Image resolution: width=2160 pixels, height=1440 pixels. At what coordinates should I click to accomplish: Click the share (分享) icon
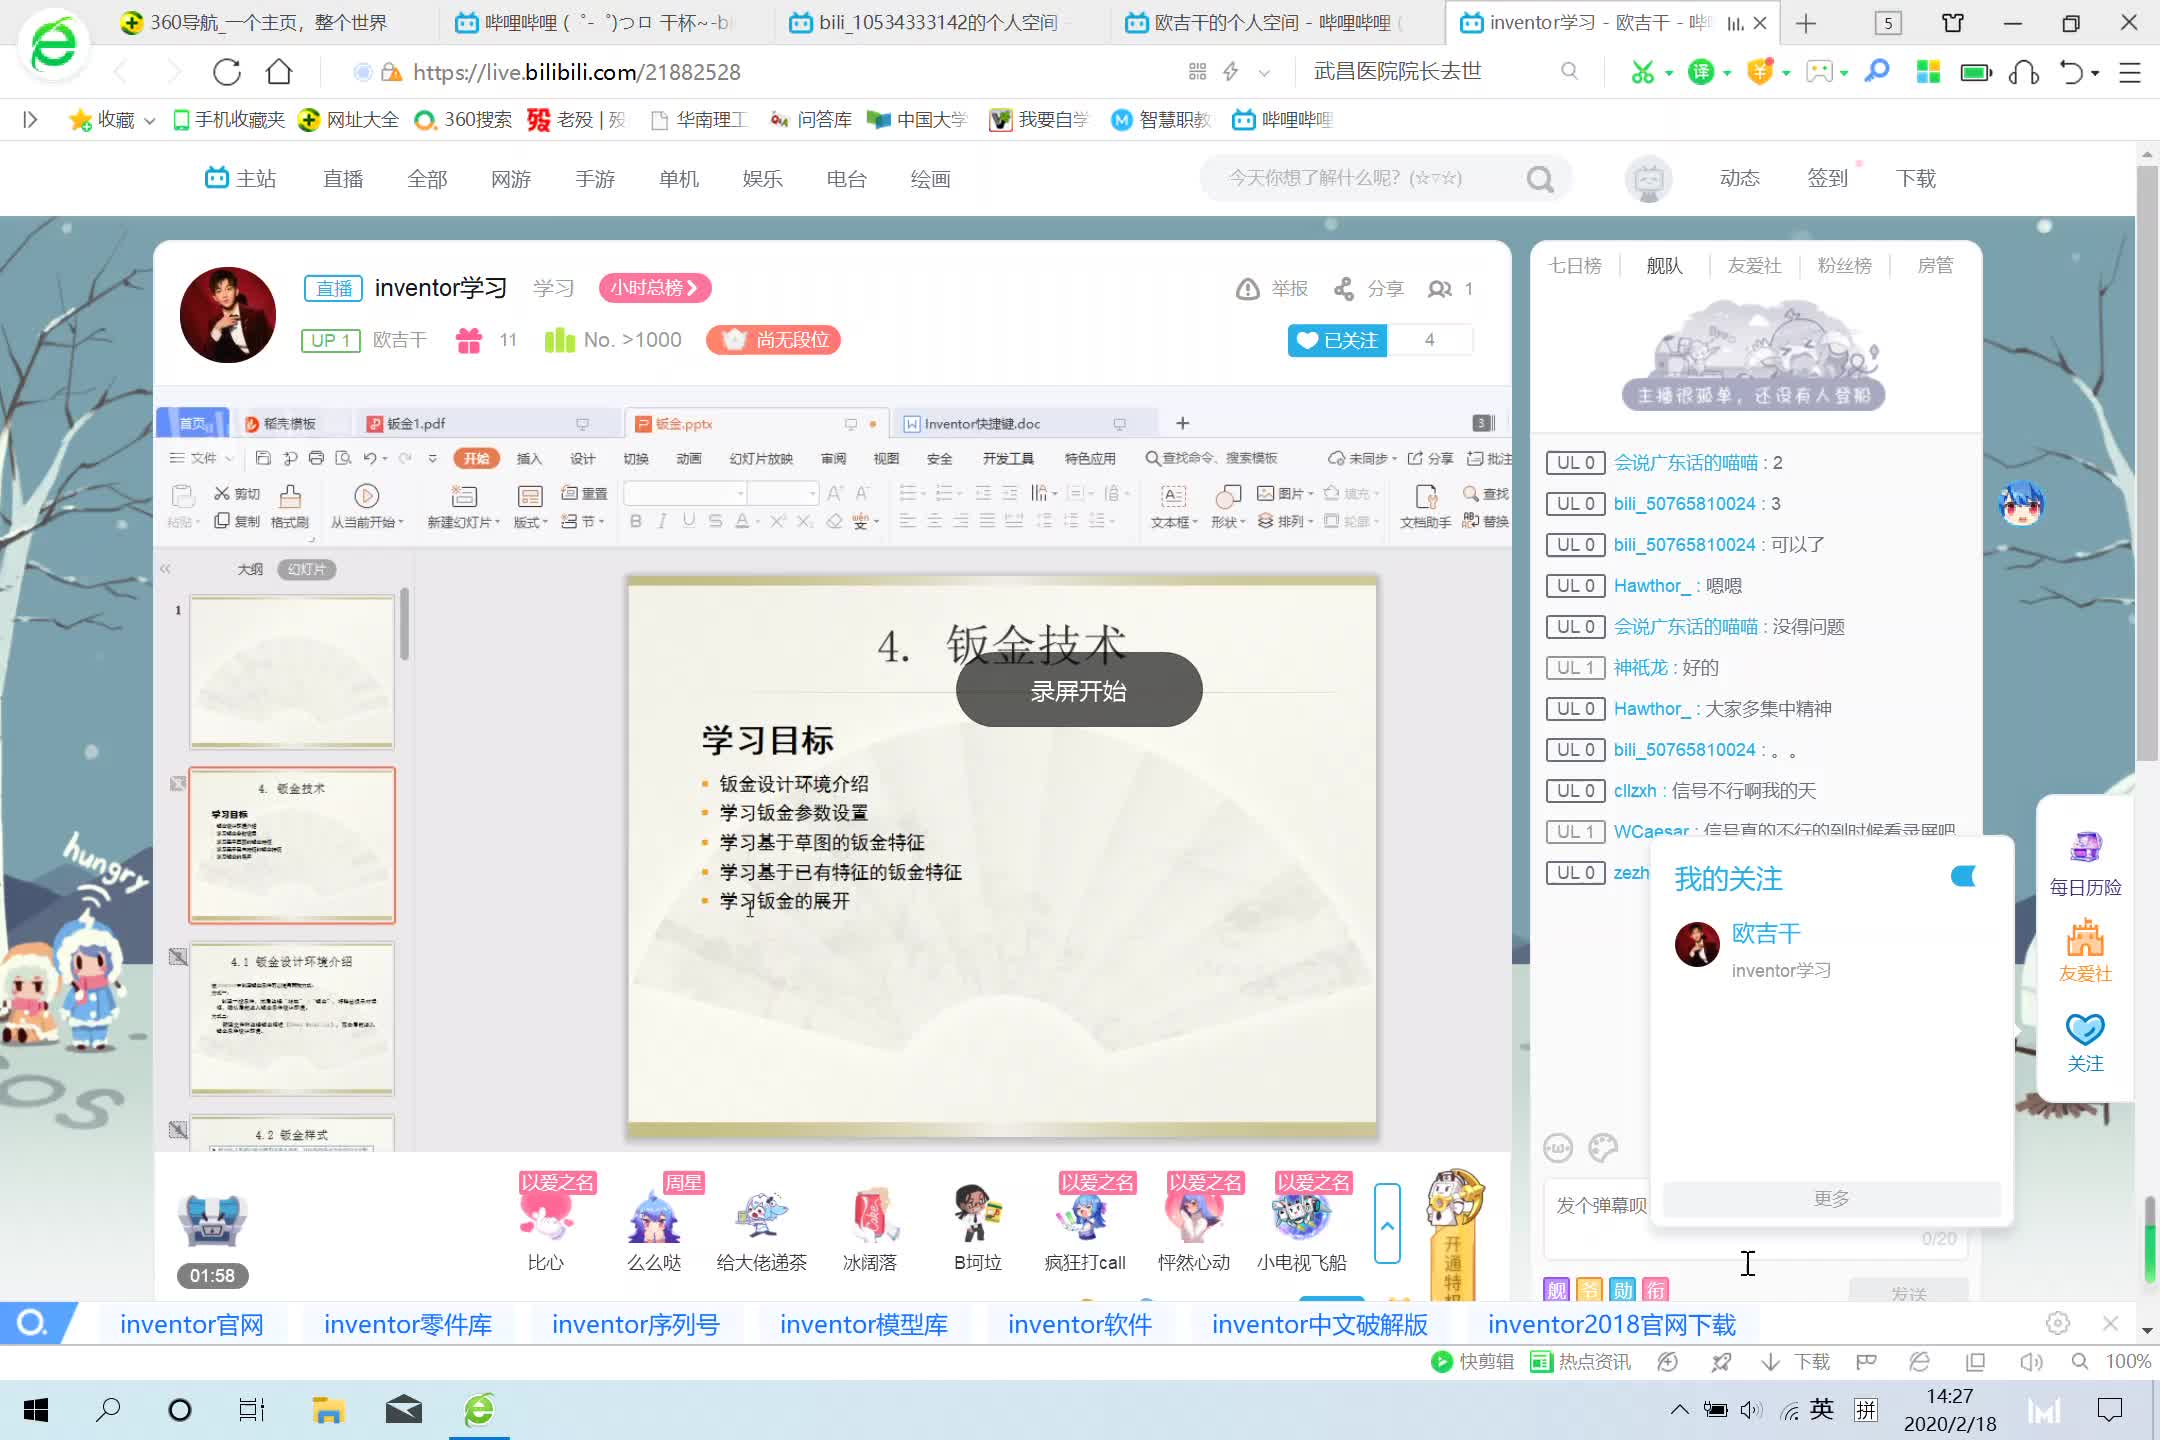[1344, 289]
